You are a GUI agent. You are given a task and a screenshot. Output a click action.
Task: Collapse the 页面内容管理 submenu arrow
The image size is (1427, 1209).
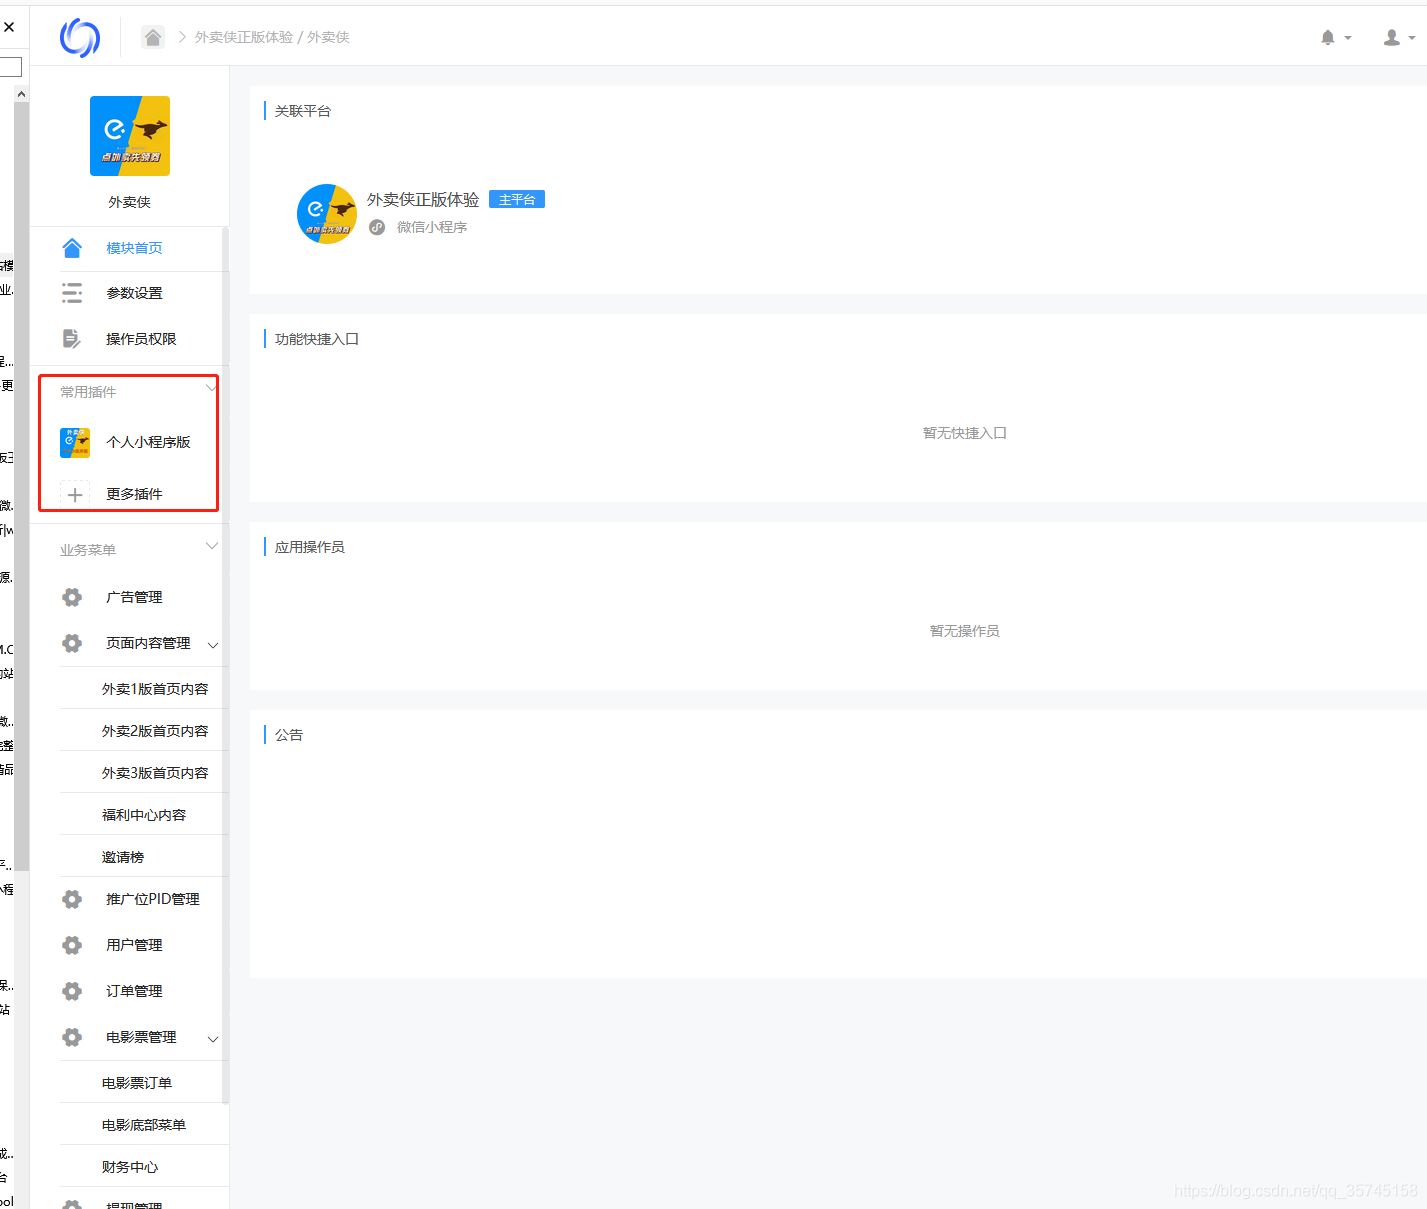tap(213, 645)
